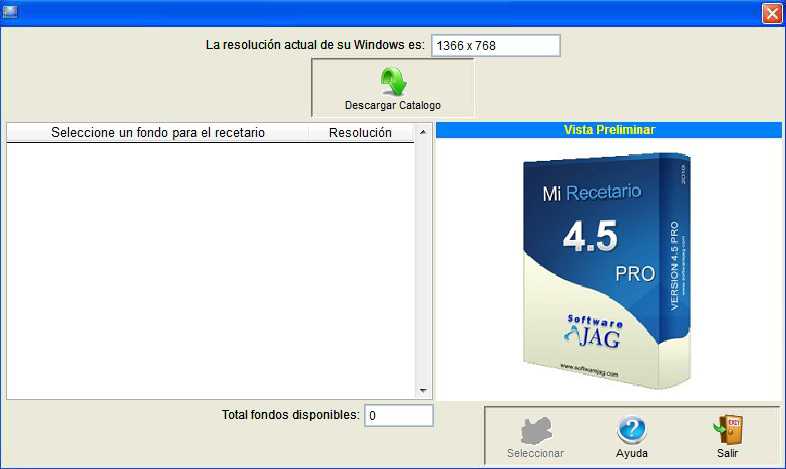Close the window with the red X
The width and height of the screenshot is (786, 469).
(x=772, y=13)
